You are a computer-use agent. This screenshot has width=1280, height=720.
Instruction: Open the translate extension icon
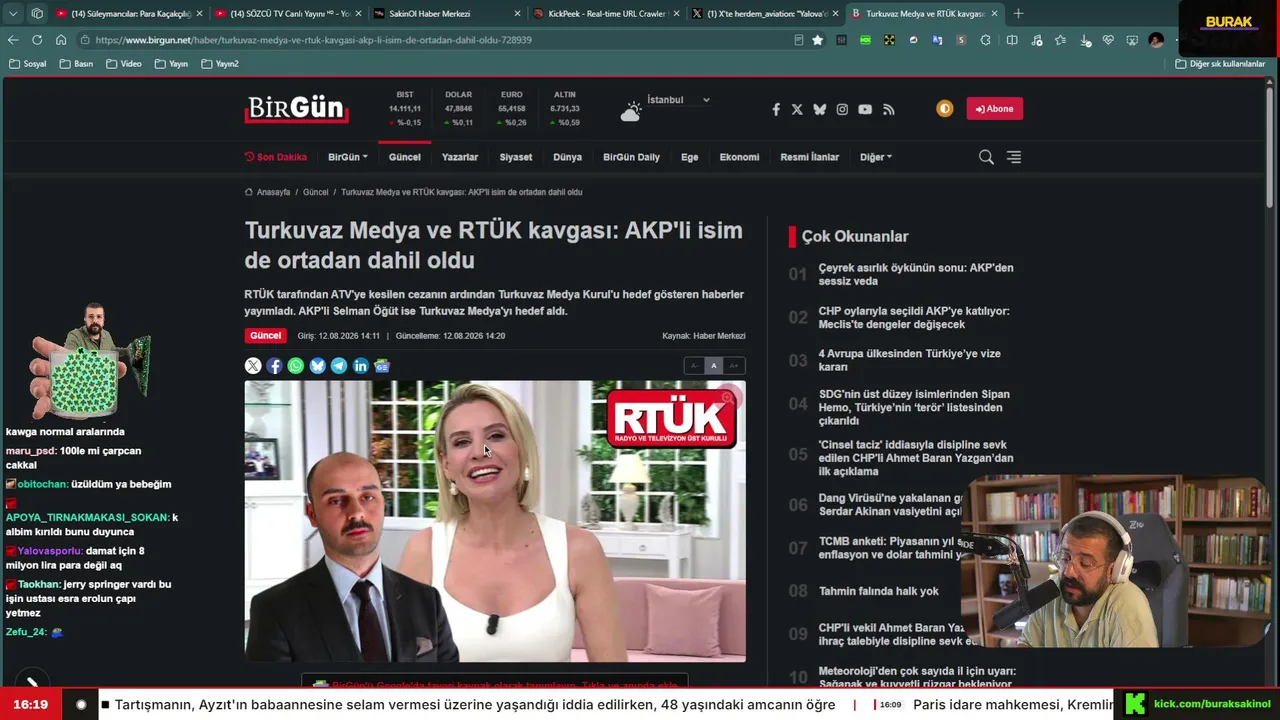pos(937,40)
